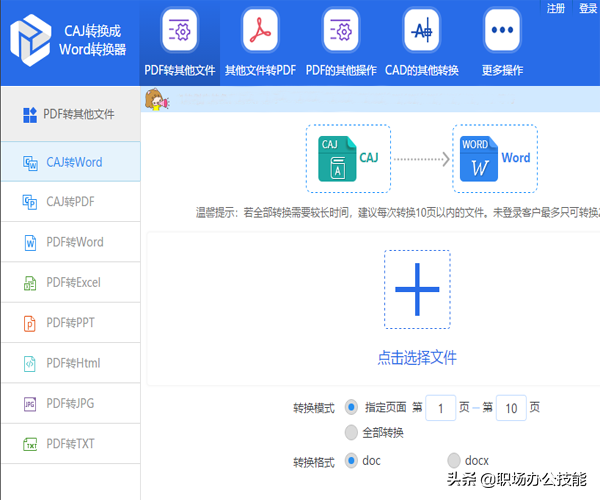This screenshot has height=500, width=600.
Task: Click the 其他文件转PDF top tab label
Action: tap(260, 70)
